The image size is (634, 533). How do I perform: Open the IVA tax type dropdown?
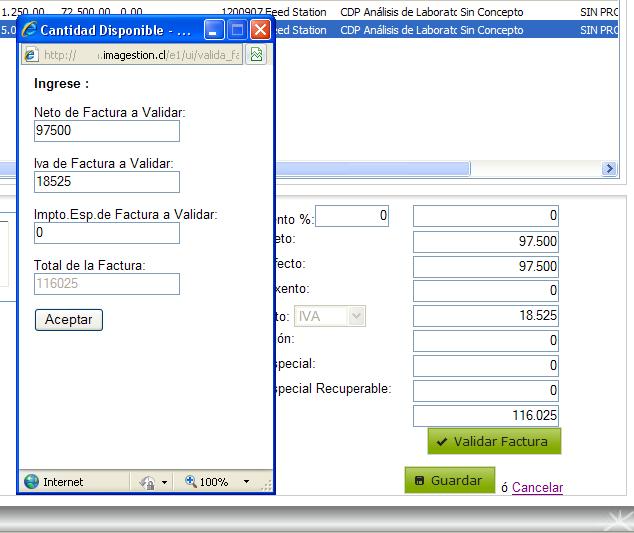(330, 316)
